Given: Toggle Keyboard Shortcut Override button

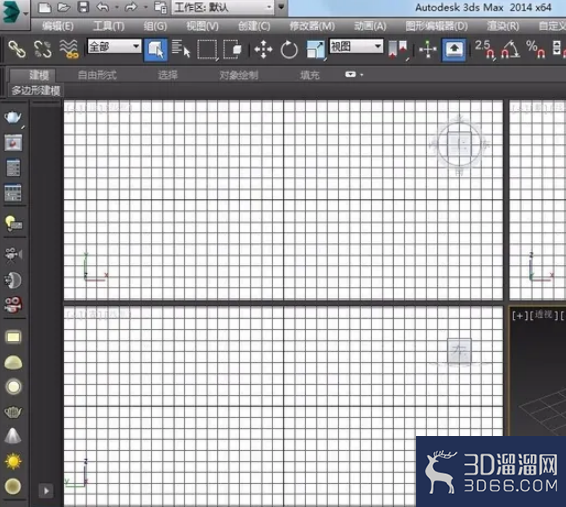Looking at the screenshot, I should pos(454,49).
